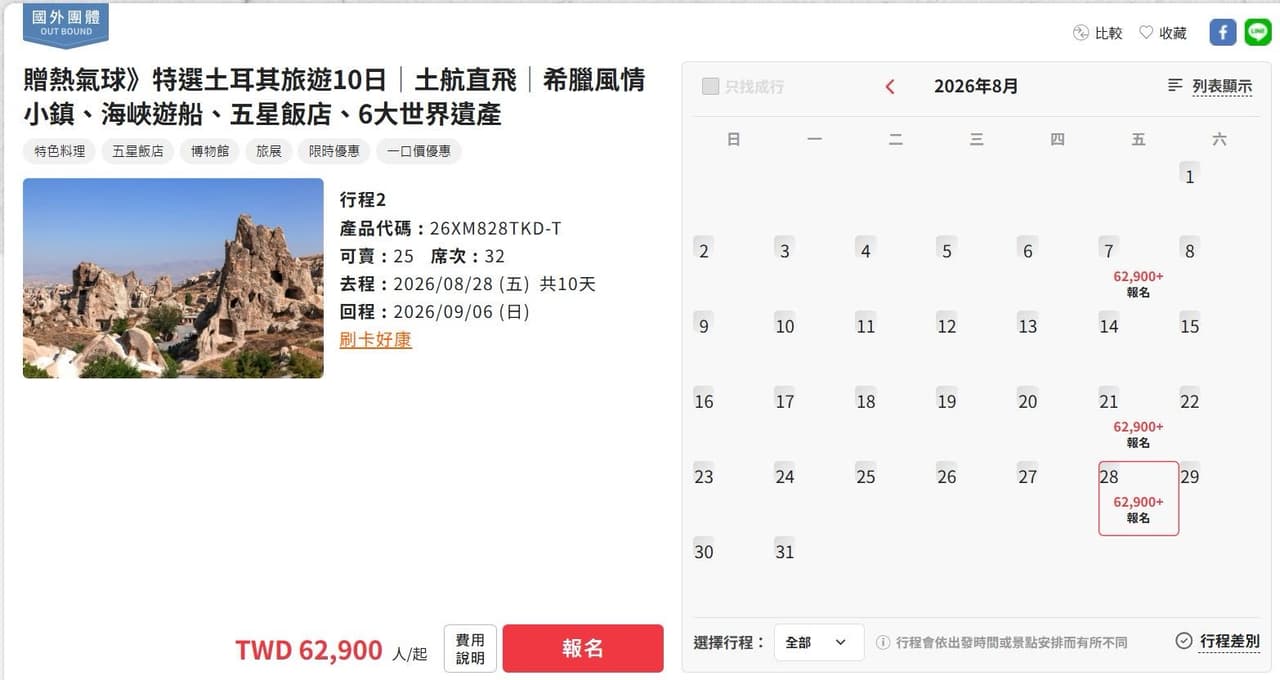
Task: Click calendar day 1
Action: 1189,176
